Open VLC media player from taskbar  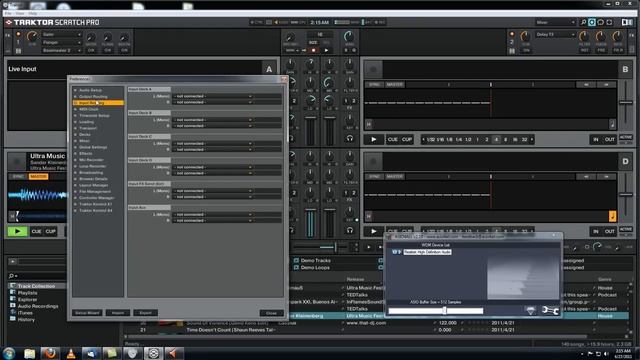71,353
